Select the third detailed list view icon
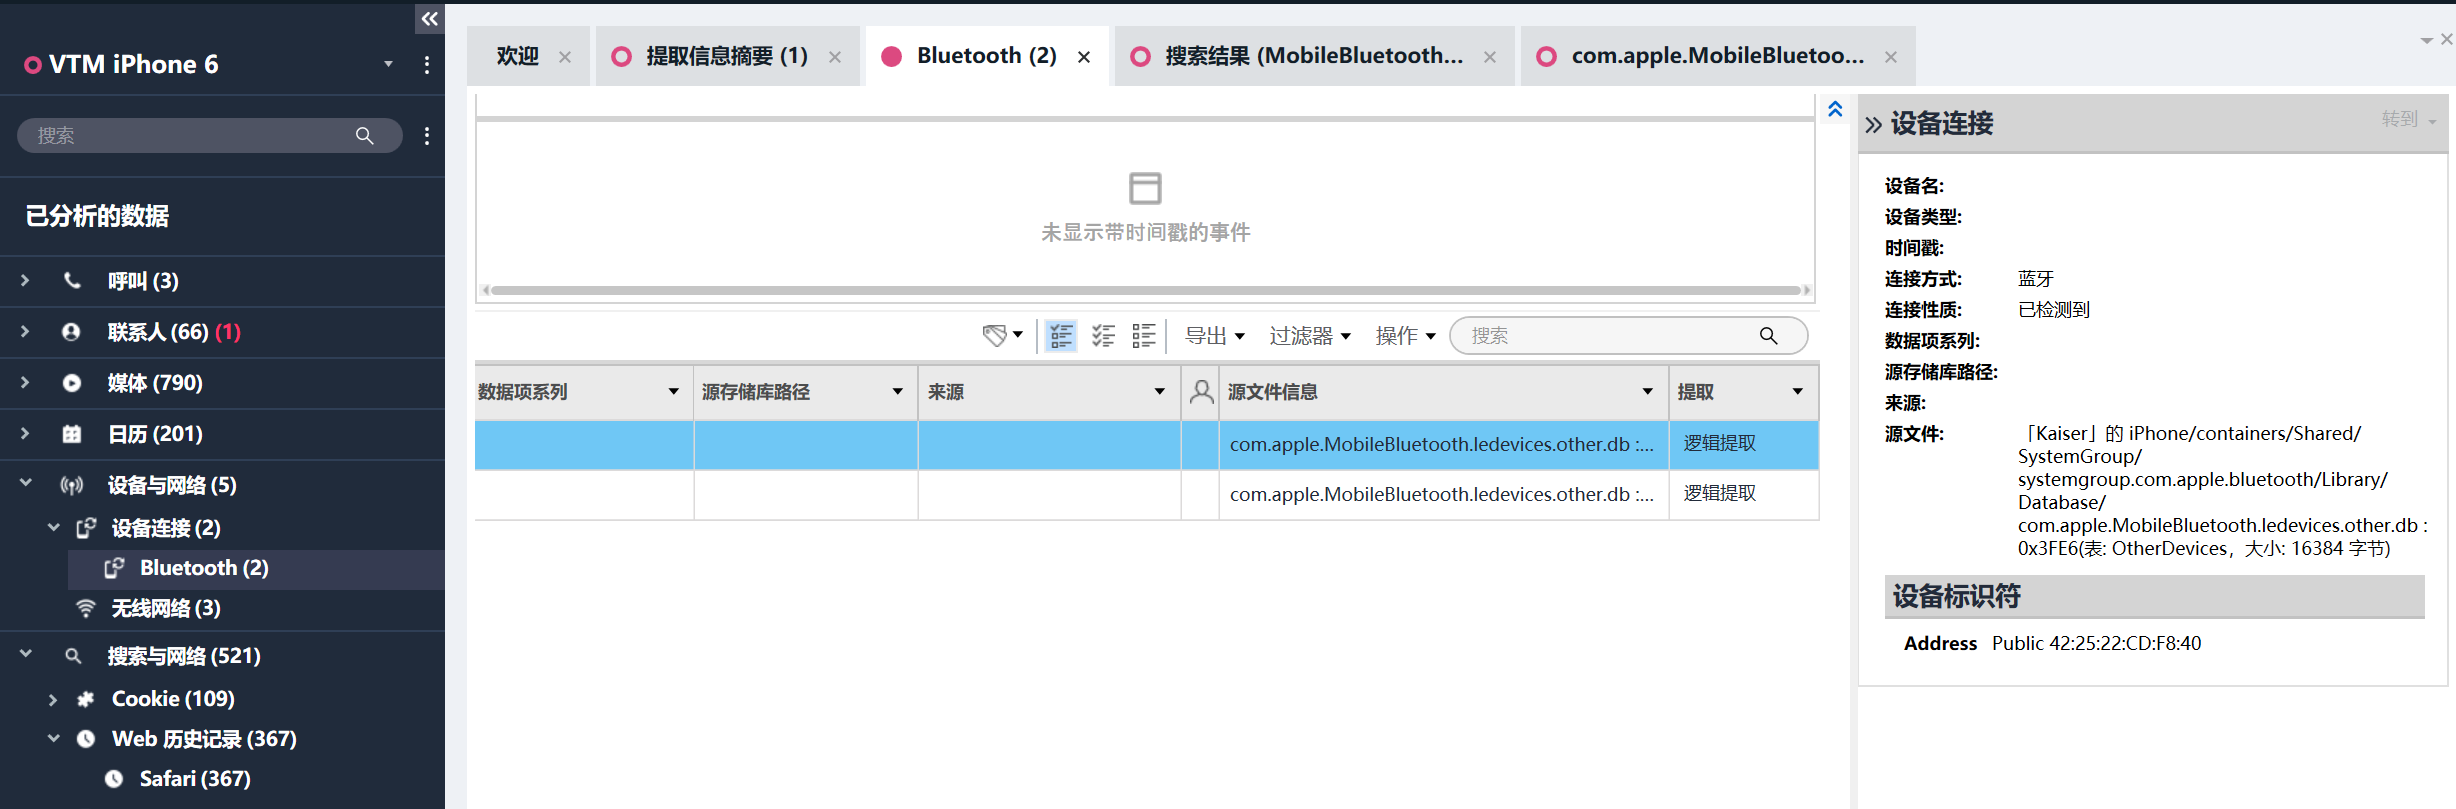 [1144, 336]
